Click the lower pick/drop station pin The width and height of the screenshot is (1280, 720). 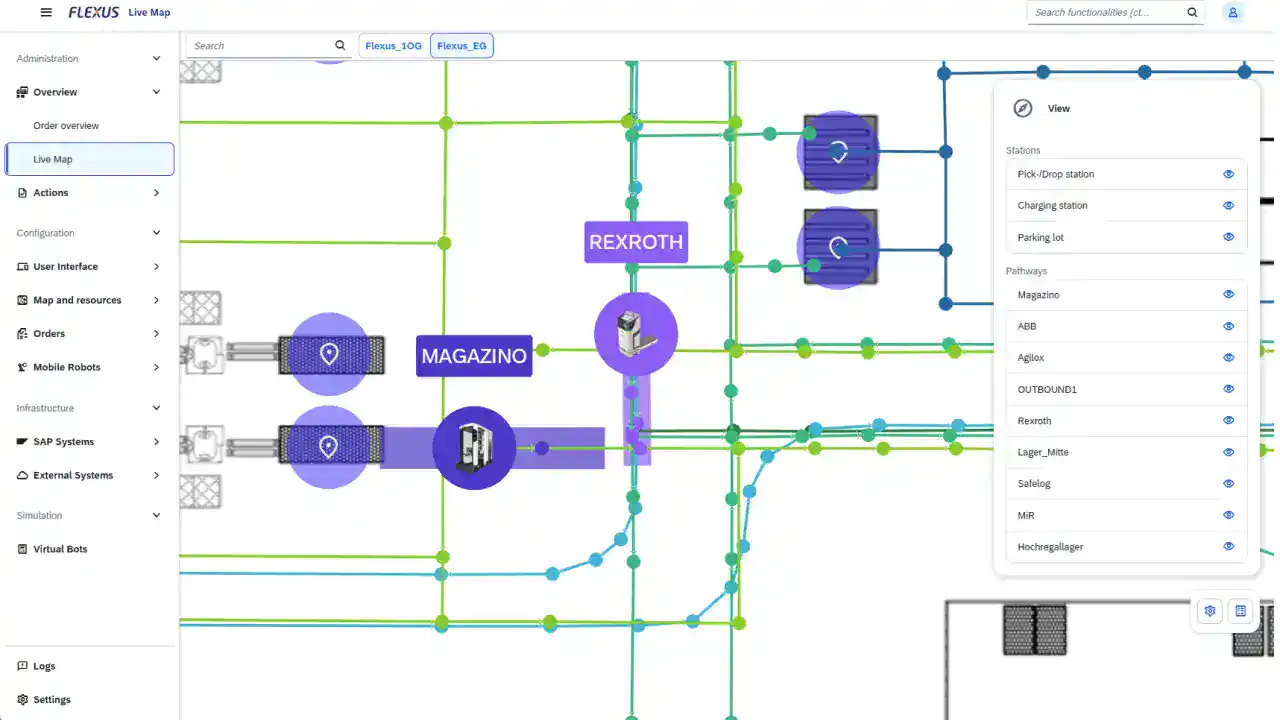328,447
